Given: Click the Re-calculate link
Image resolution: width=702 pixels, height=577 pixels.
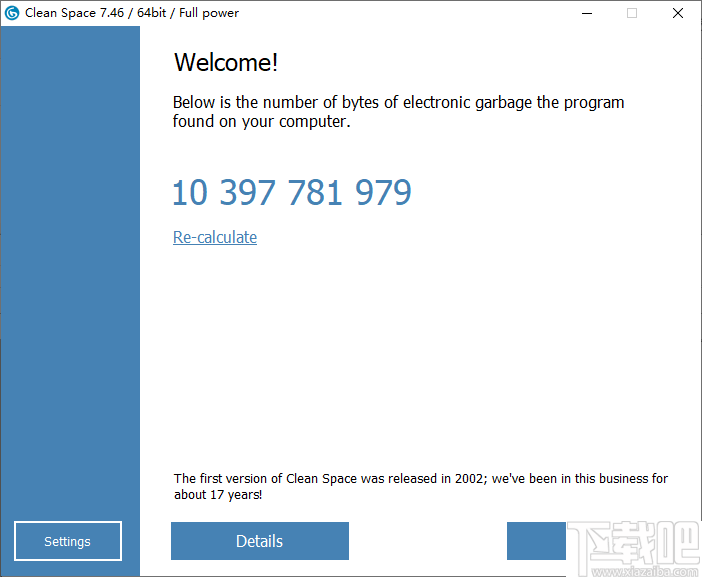Looking at the screenshot, I should [215, 237].
